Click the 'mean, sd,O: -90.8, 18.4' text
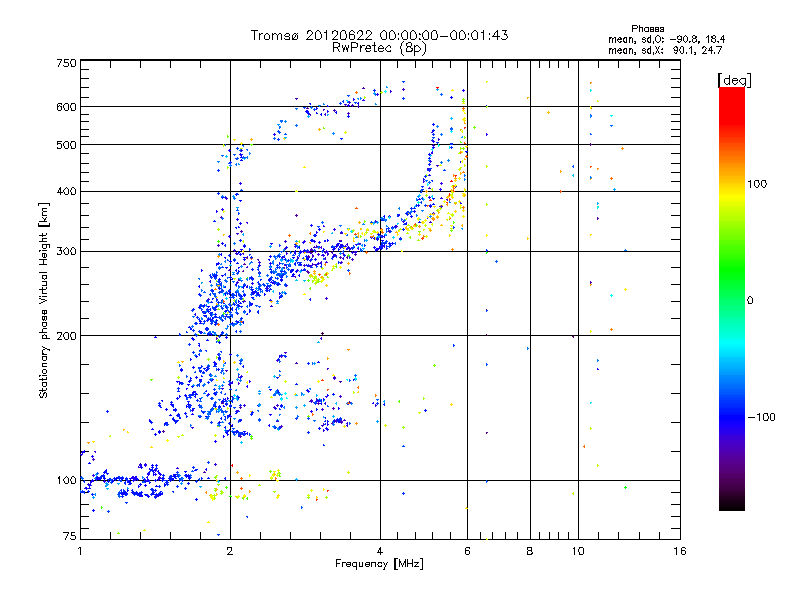 666,39
